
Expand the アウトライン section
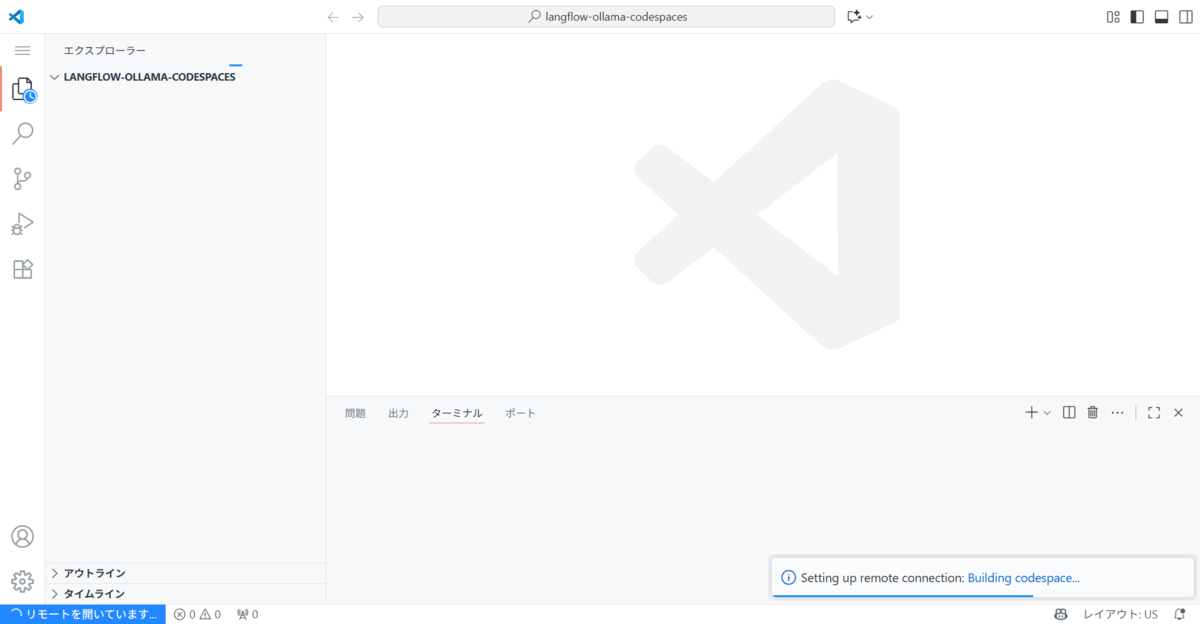tap(185, 573)
